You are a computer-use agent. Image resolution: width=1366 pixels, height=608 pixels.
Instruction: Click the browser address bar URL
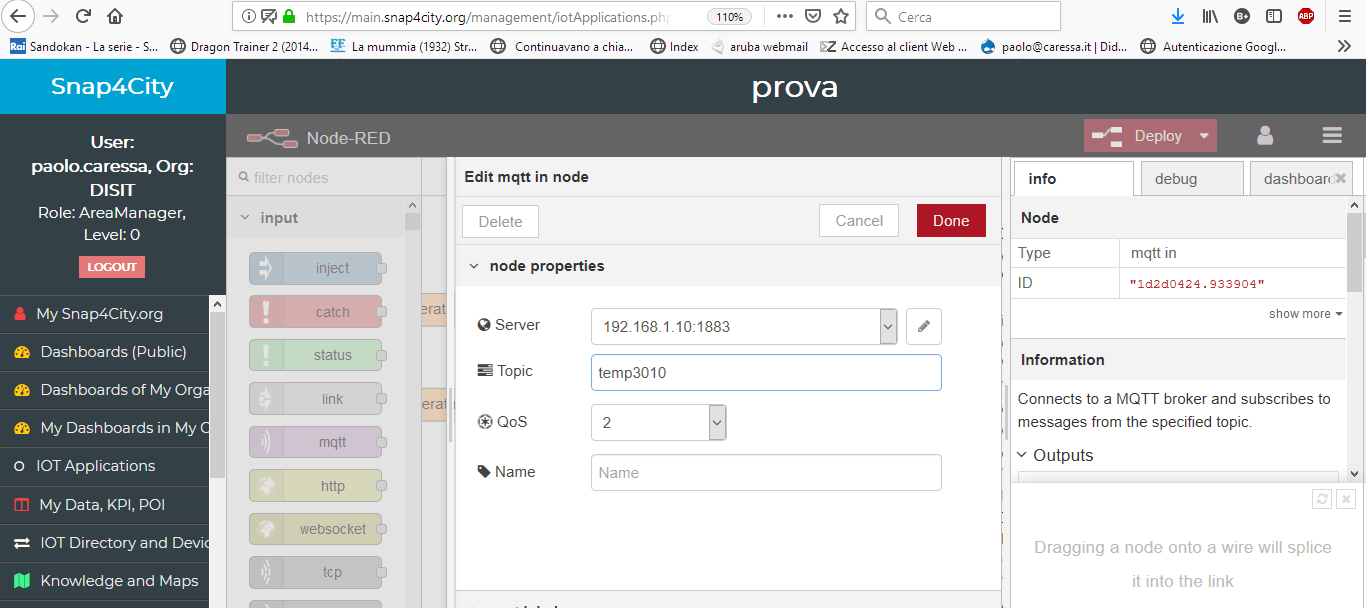click(486, 17)
